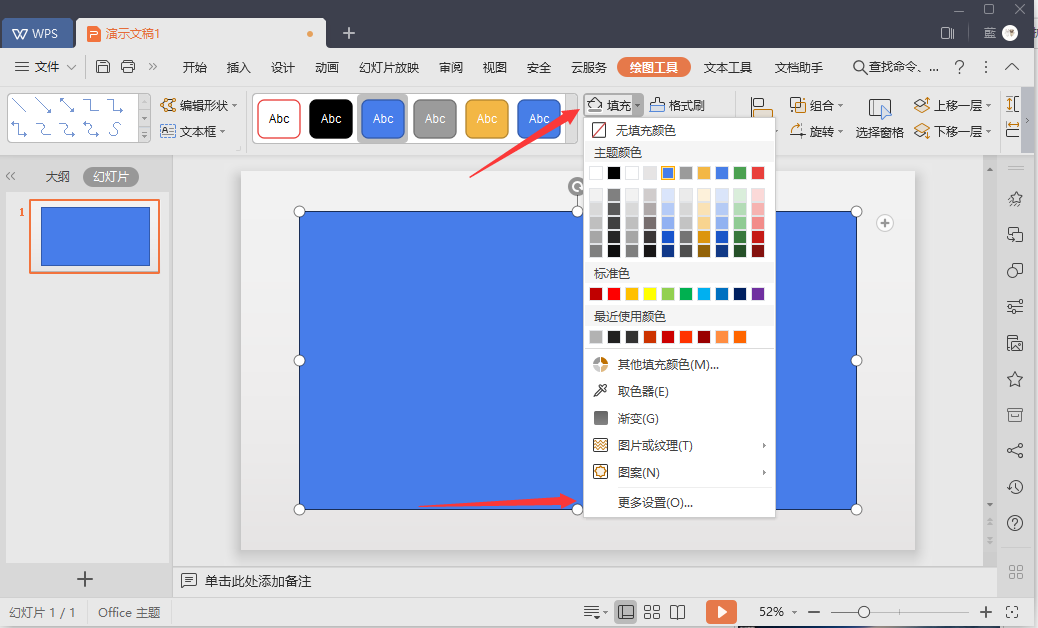The width and height of the screenshot is (1038, 628).
Task: Open the 动画 ribbon tab
Action: tap(327, 67)
